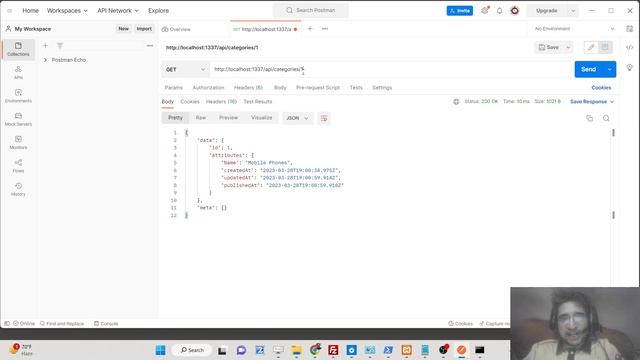Search the response with the magnifier icon

(606, 118)
